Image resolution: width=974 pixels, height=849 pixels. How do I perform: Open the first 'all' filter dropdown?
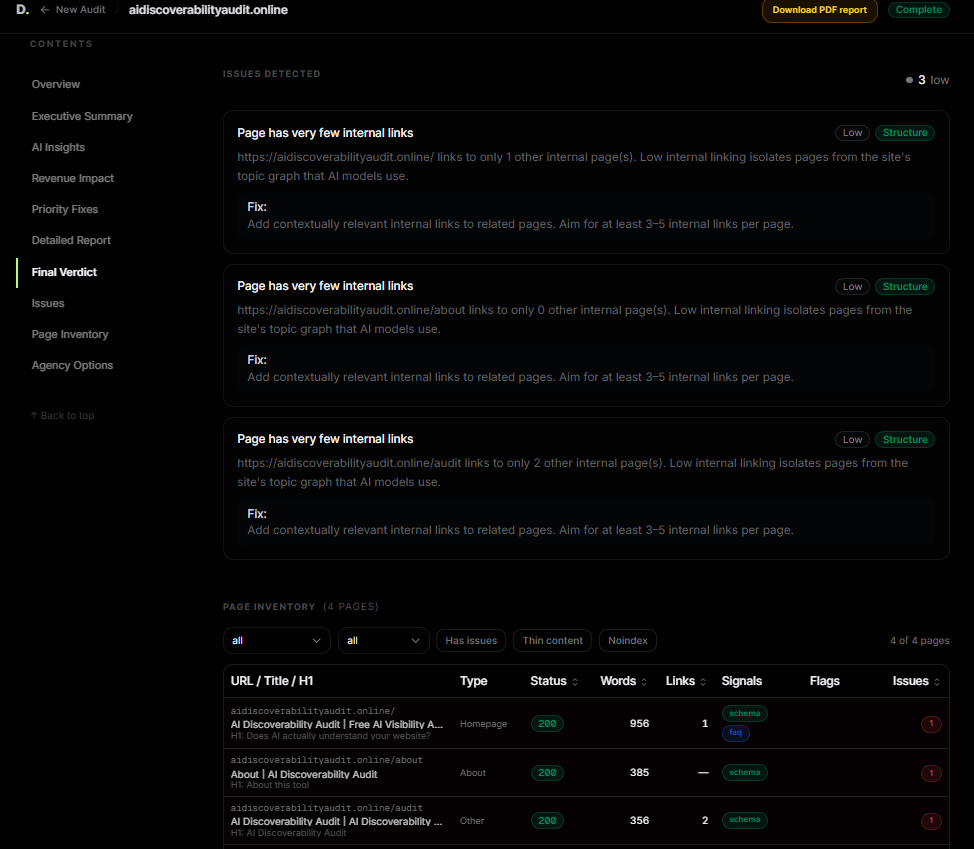276,641
